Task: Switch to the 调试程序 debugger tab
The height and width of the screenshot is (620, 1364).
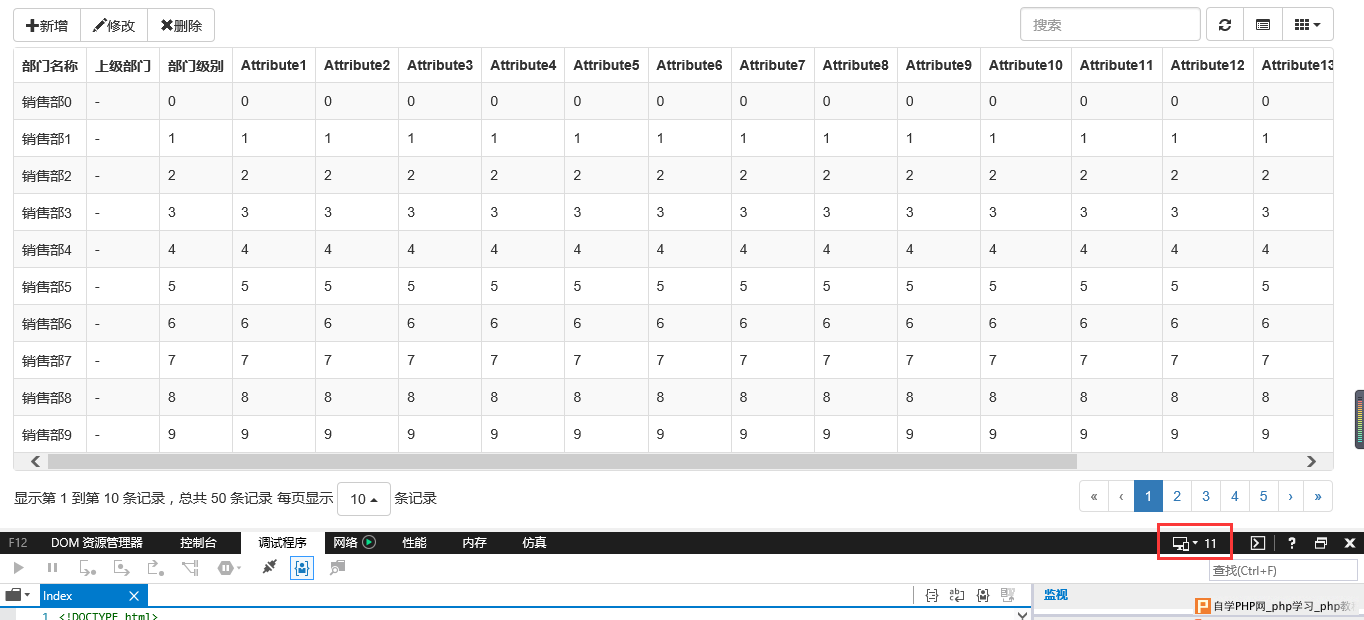Action: click(282, 543)
